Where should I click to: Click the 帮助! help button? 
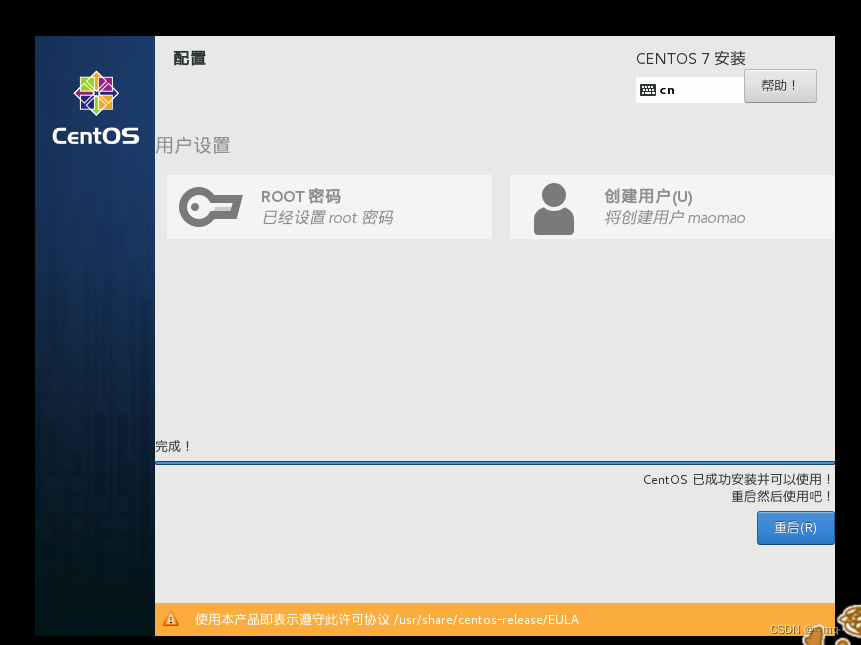(x=780, y=86)
